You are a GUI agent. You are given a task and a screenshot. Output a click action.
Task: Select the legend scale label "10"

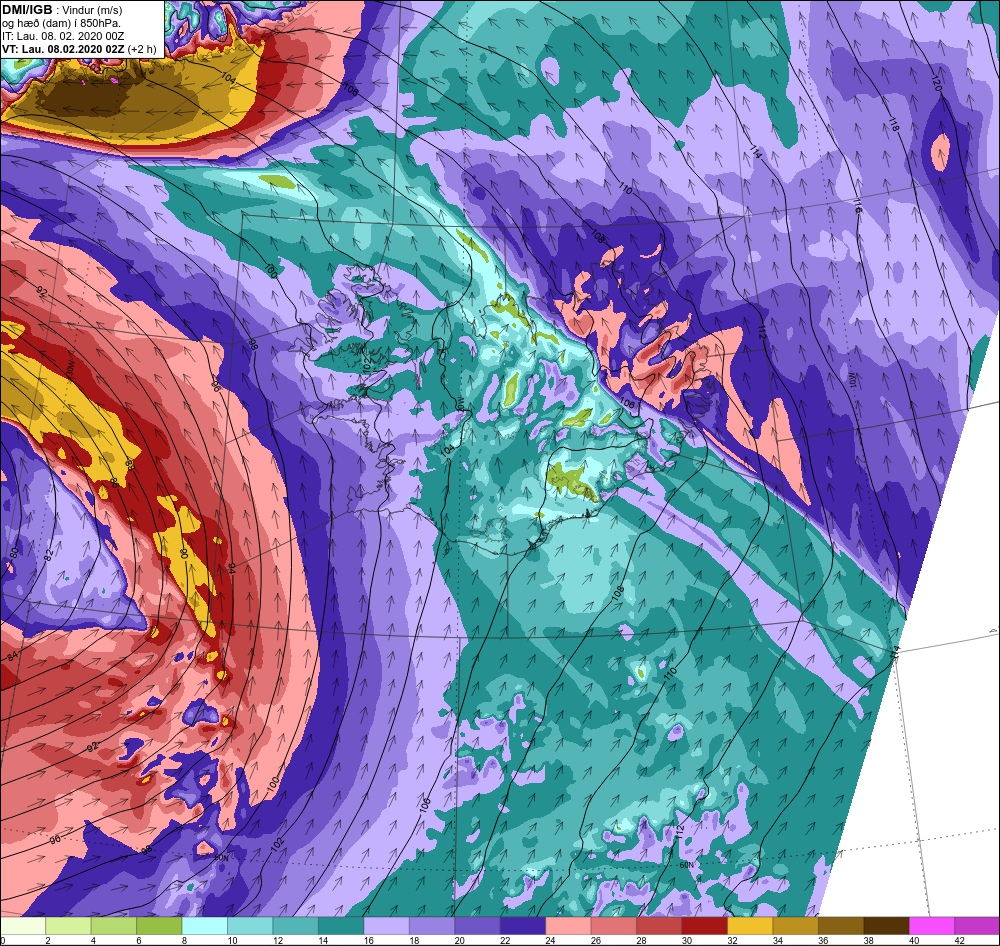pyautogui.click(x=232, y=940)
